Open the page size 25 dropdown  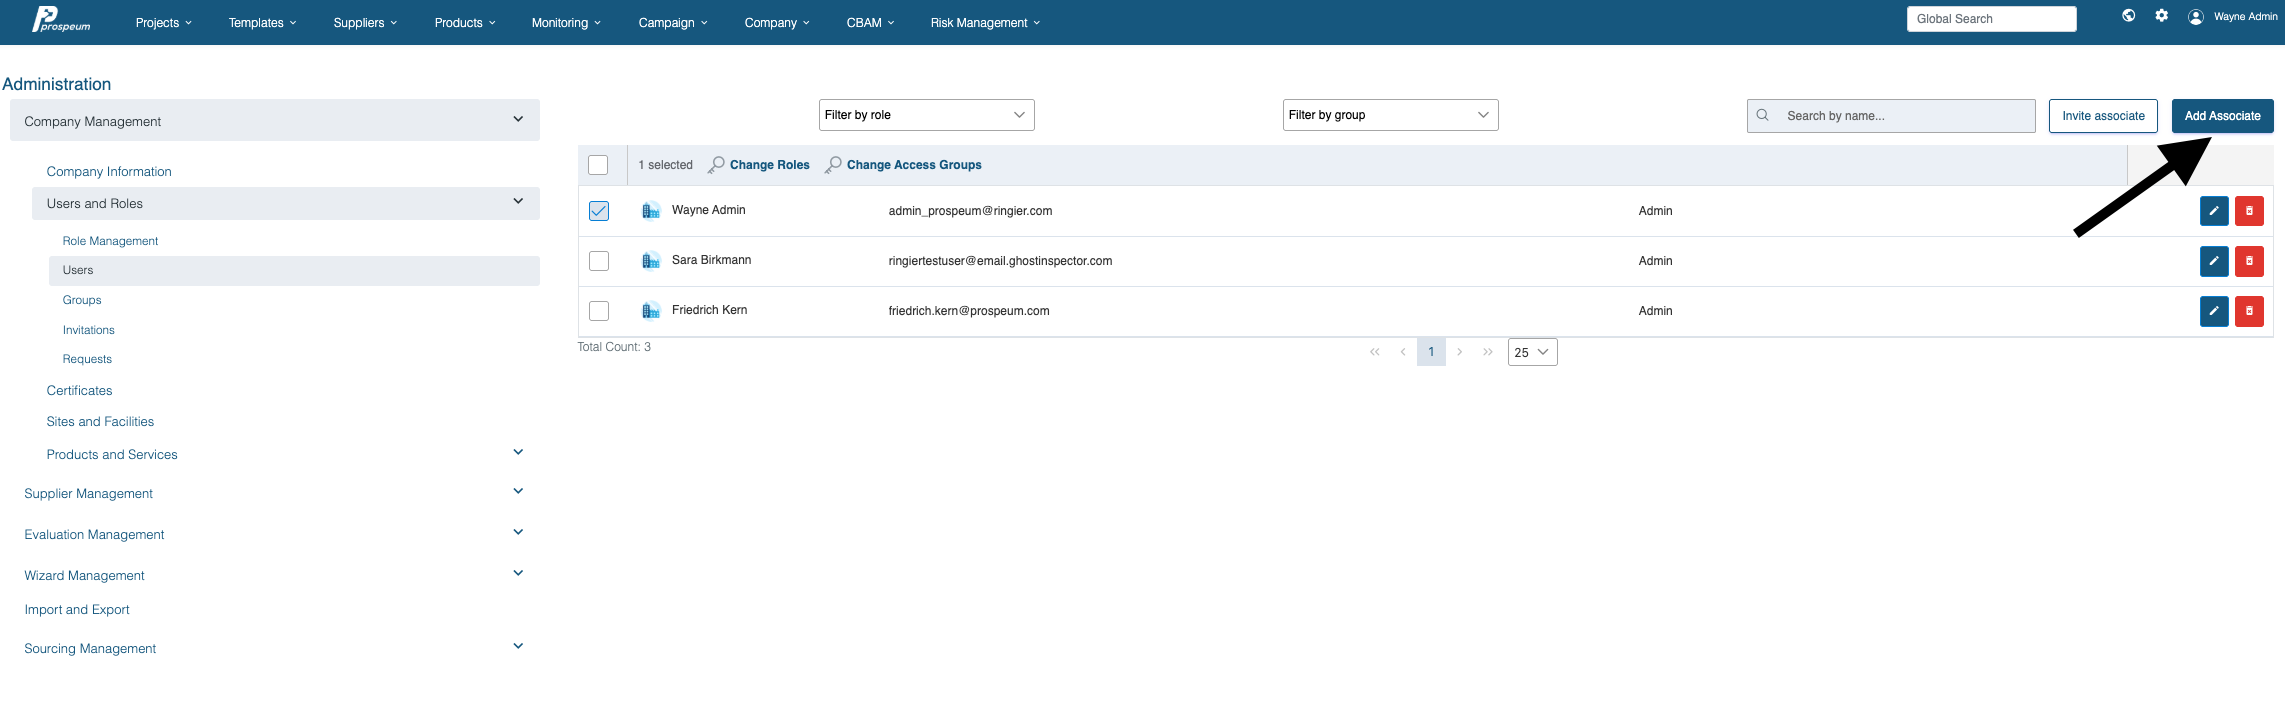(1532, 352)
